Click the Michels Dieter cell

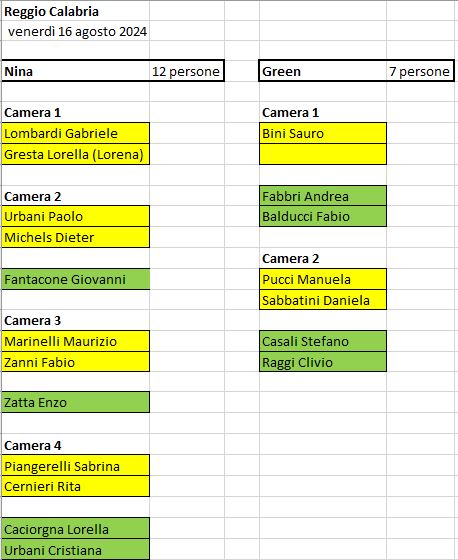click(x=75, y=237)
